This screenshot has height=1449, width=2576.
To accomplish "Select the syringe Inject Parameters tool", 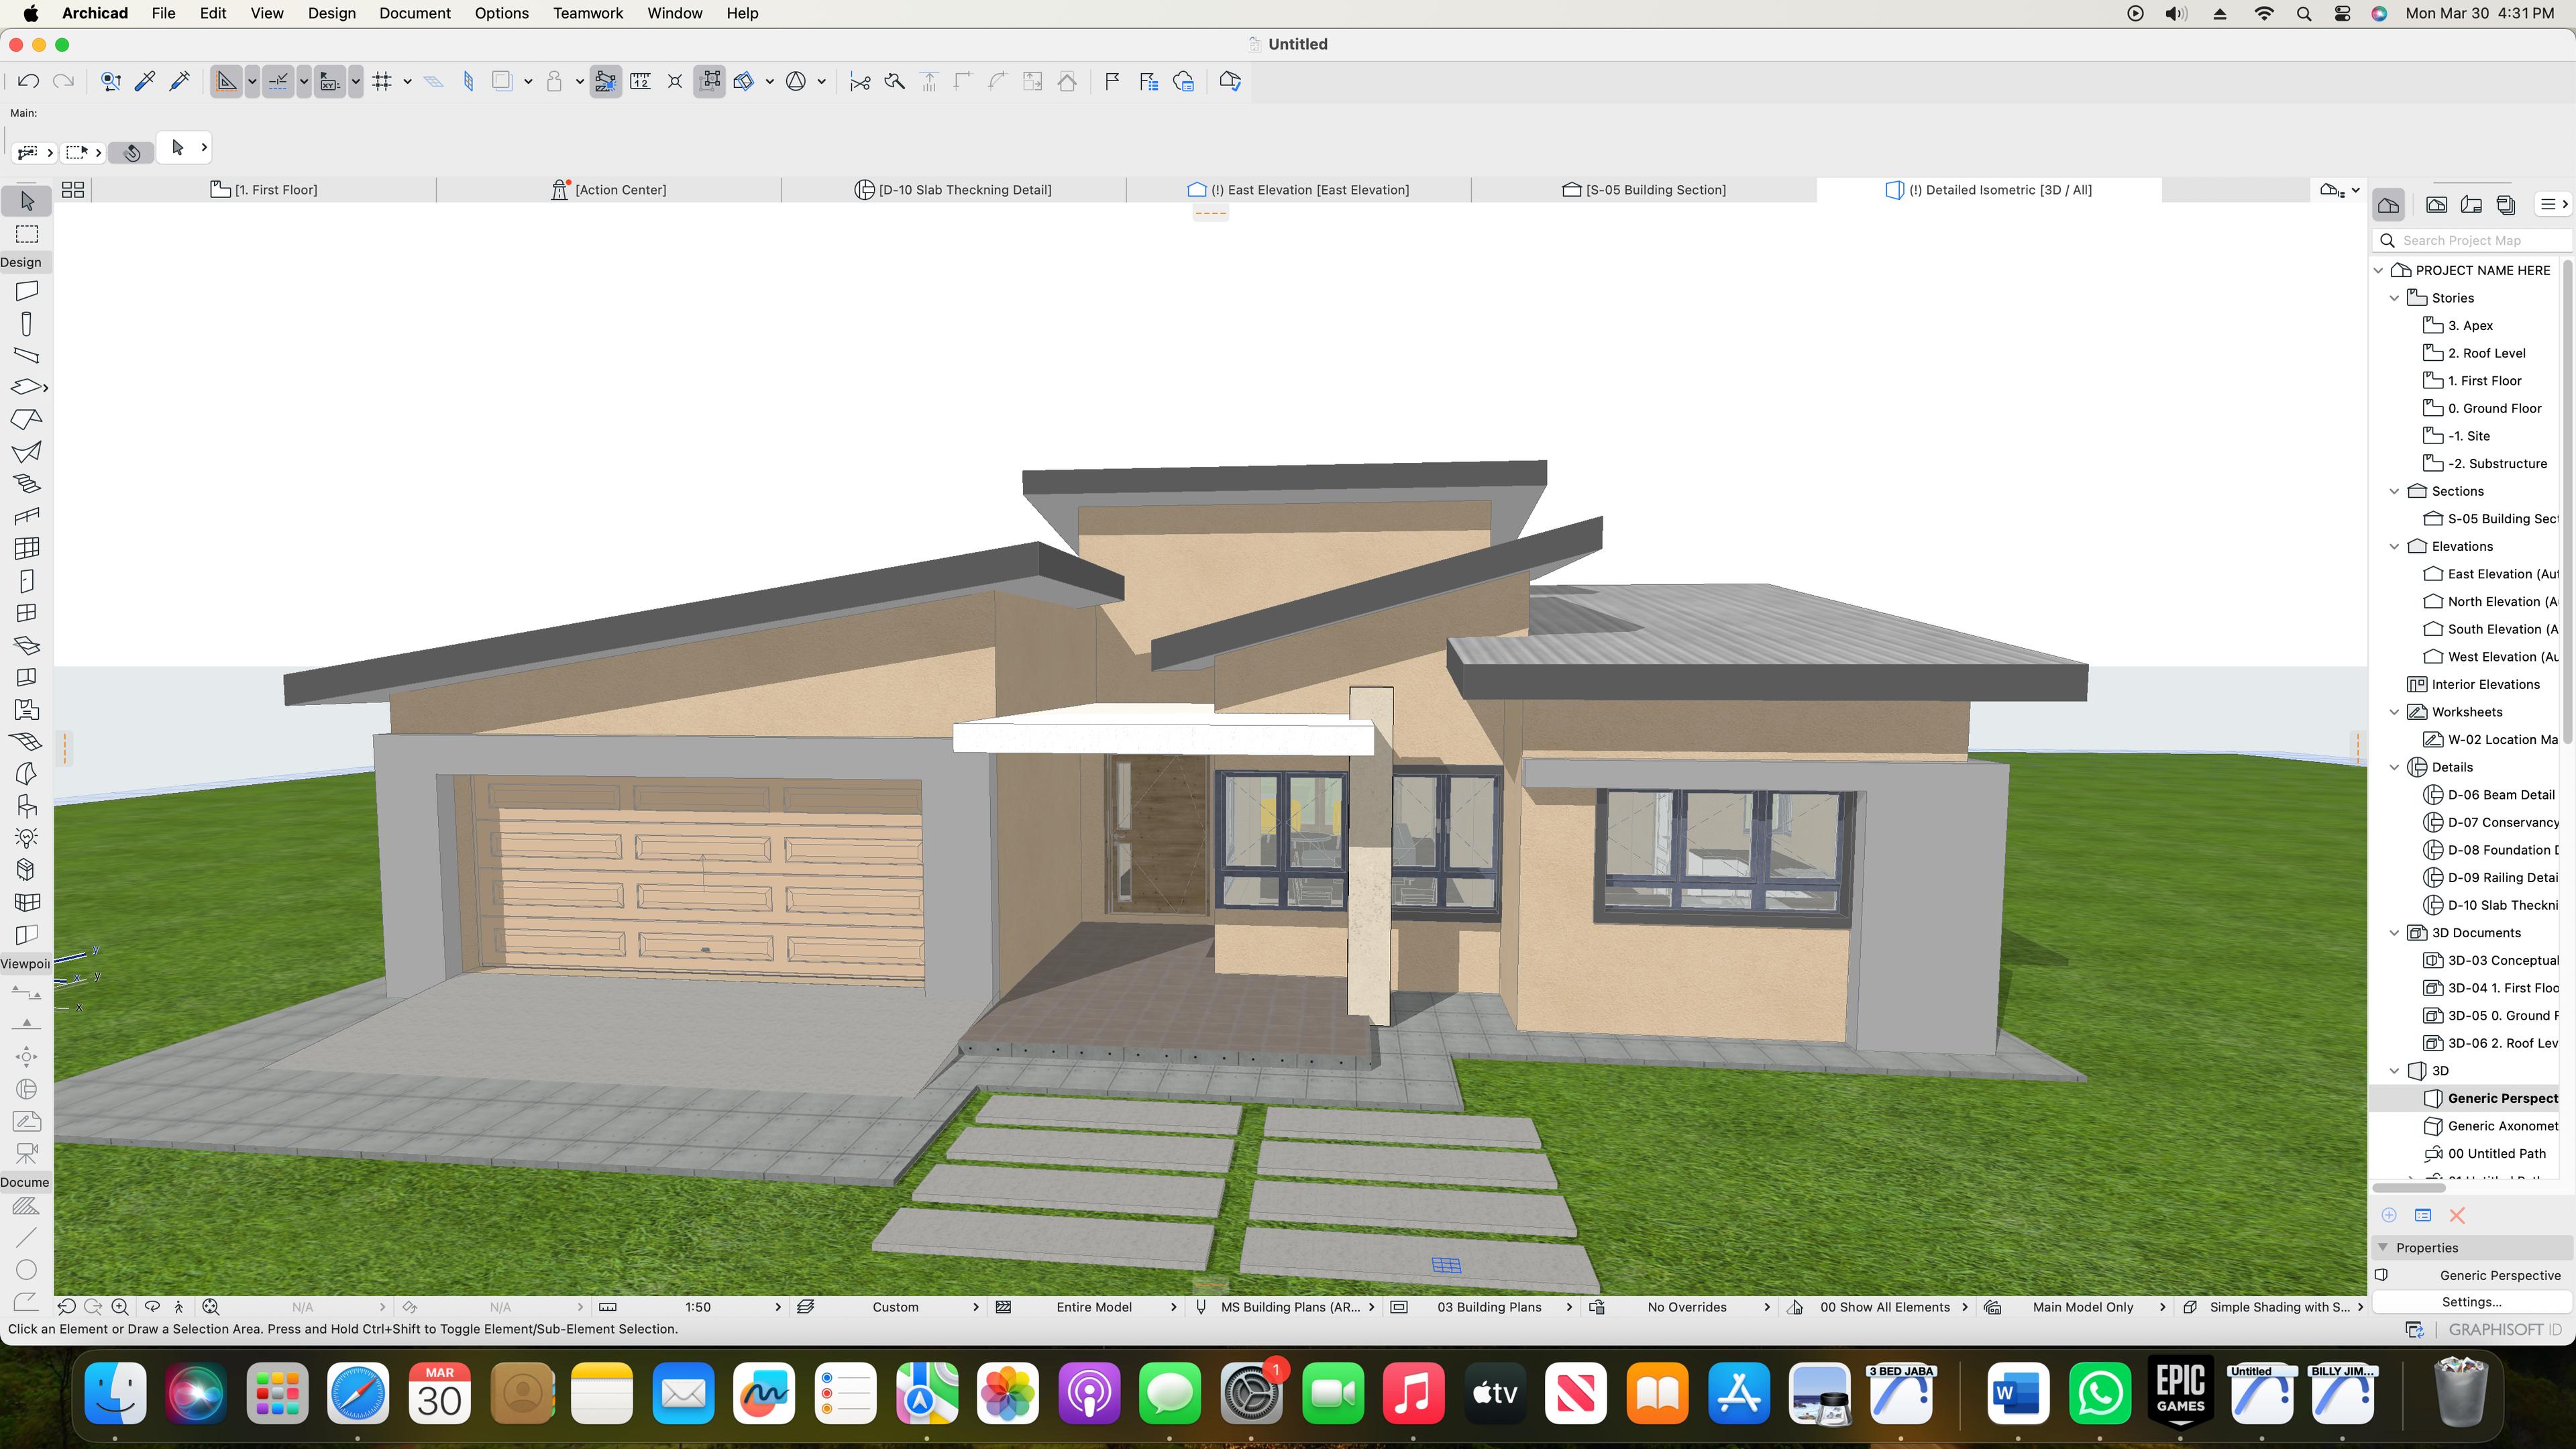I will pyautogui.click(x=180, y=81).
